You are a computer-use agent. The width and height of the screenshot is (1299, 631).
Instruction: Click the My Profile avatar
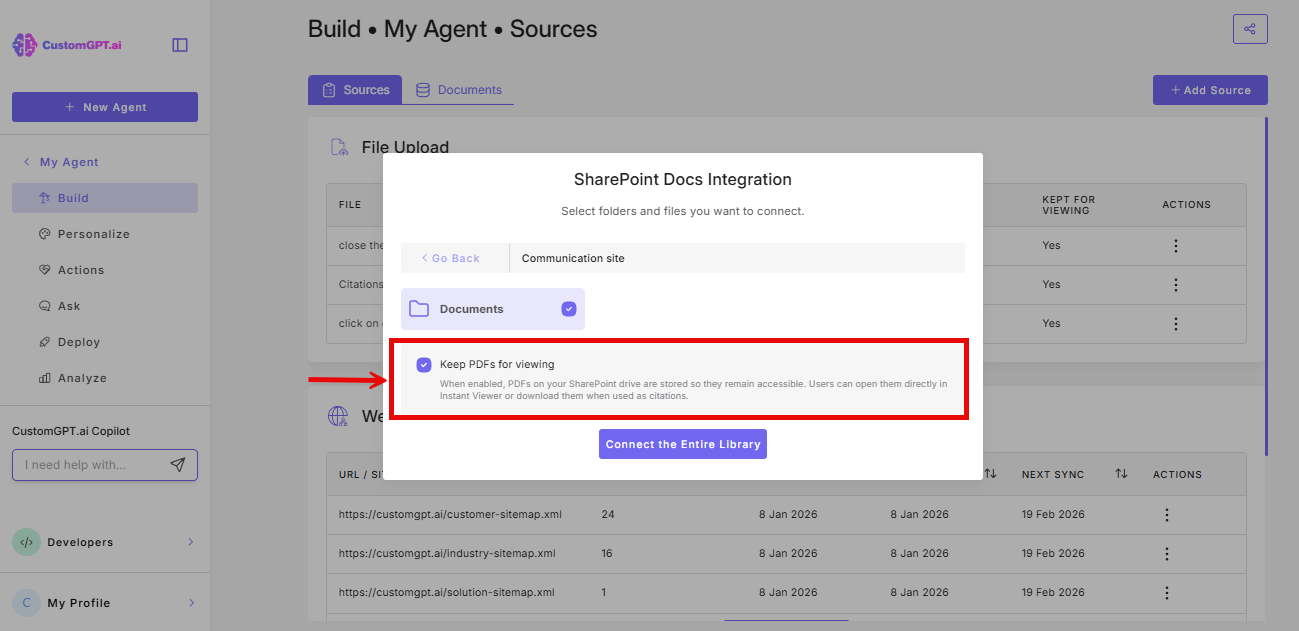[26, 603]
